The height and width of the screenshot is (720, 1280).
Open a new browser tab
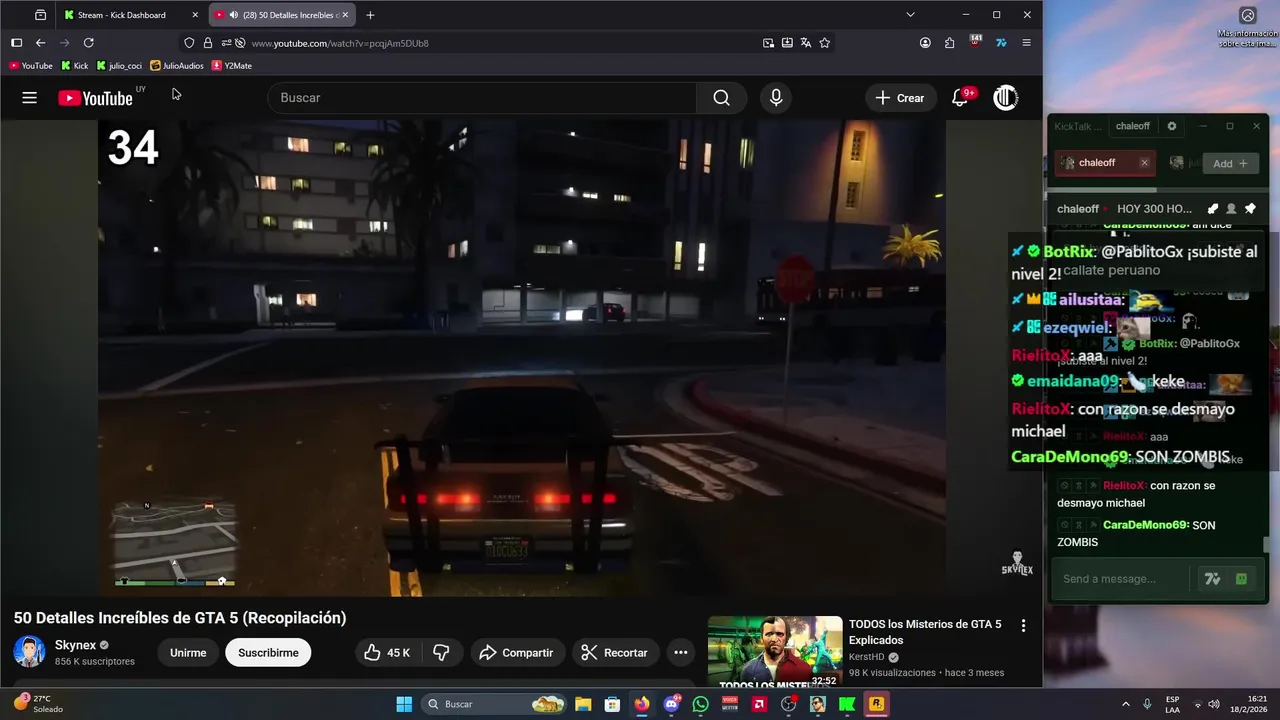click(x=370, y=15)
